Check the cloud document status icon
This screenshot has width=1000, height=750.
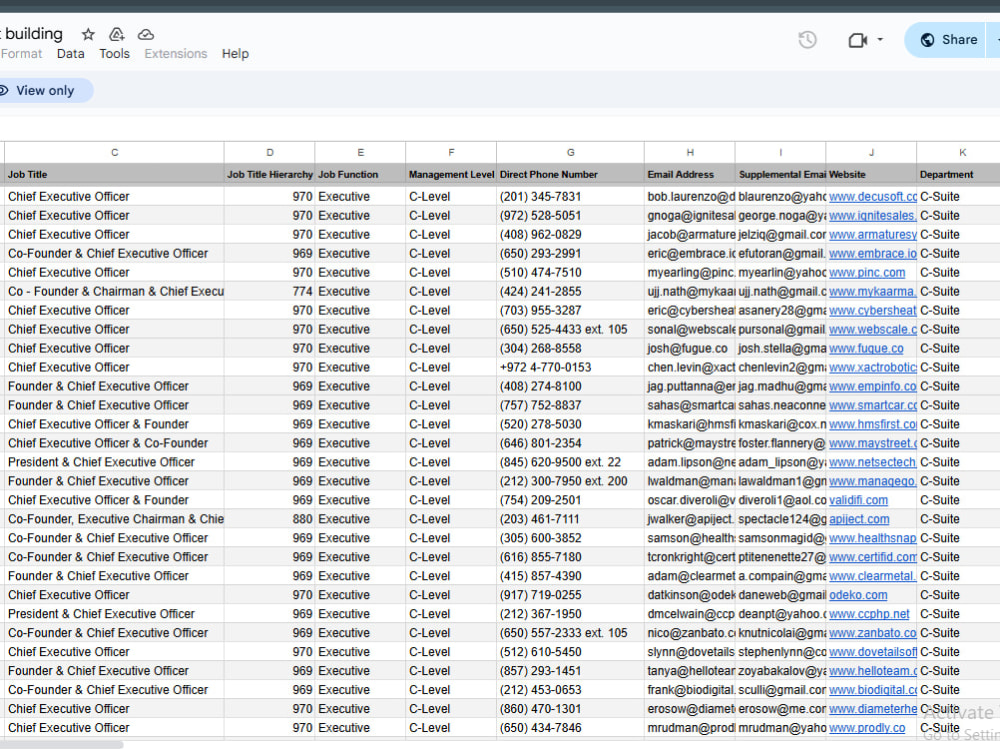point(146,34)
